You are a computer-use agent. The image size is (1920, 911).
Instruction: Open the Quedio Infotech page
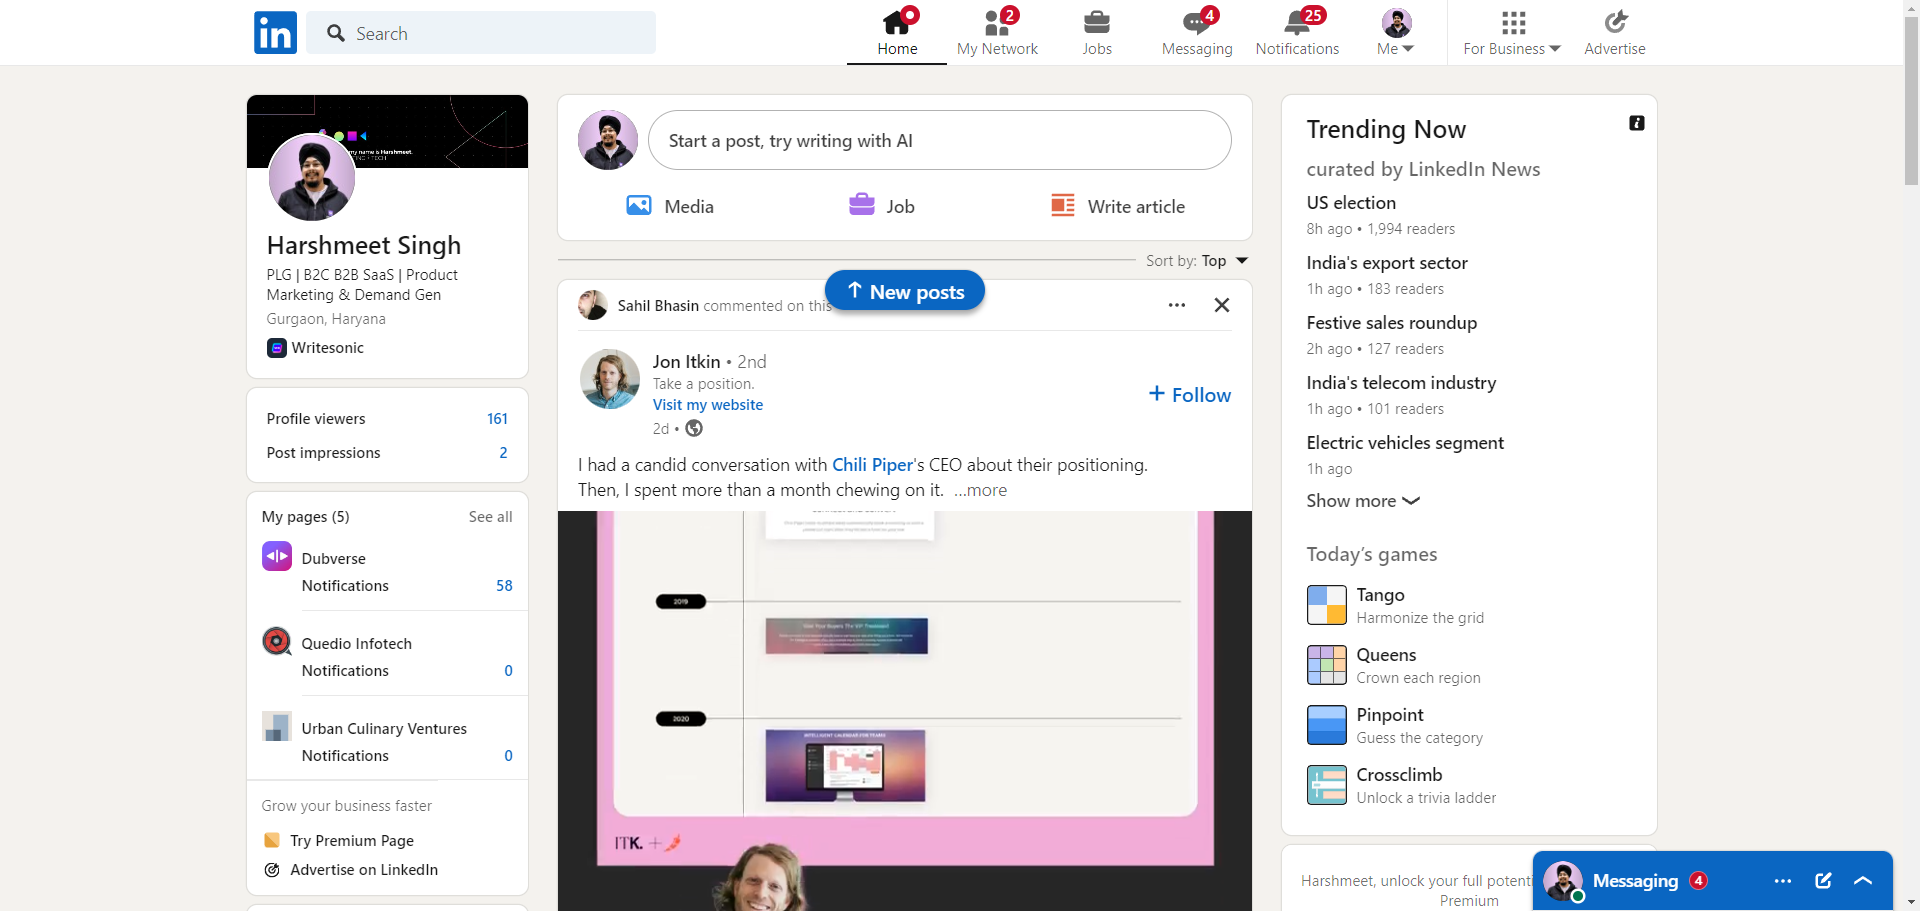[357, 644]
